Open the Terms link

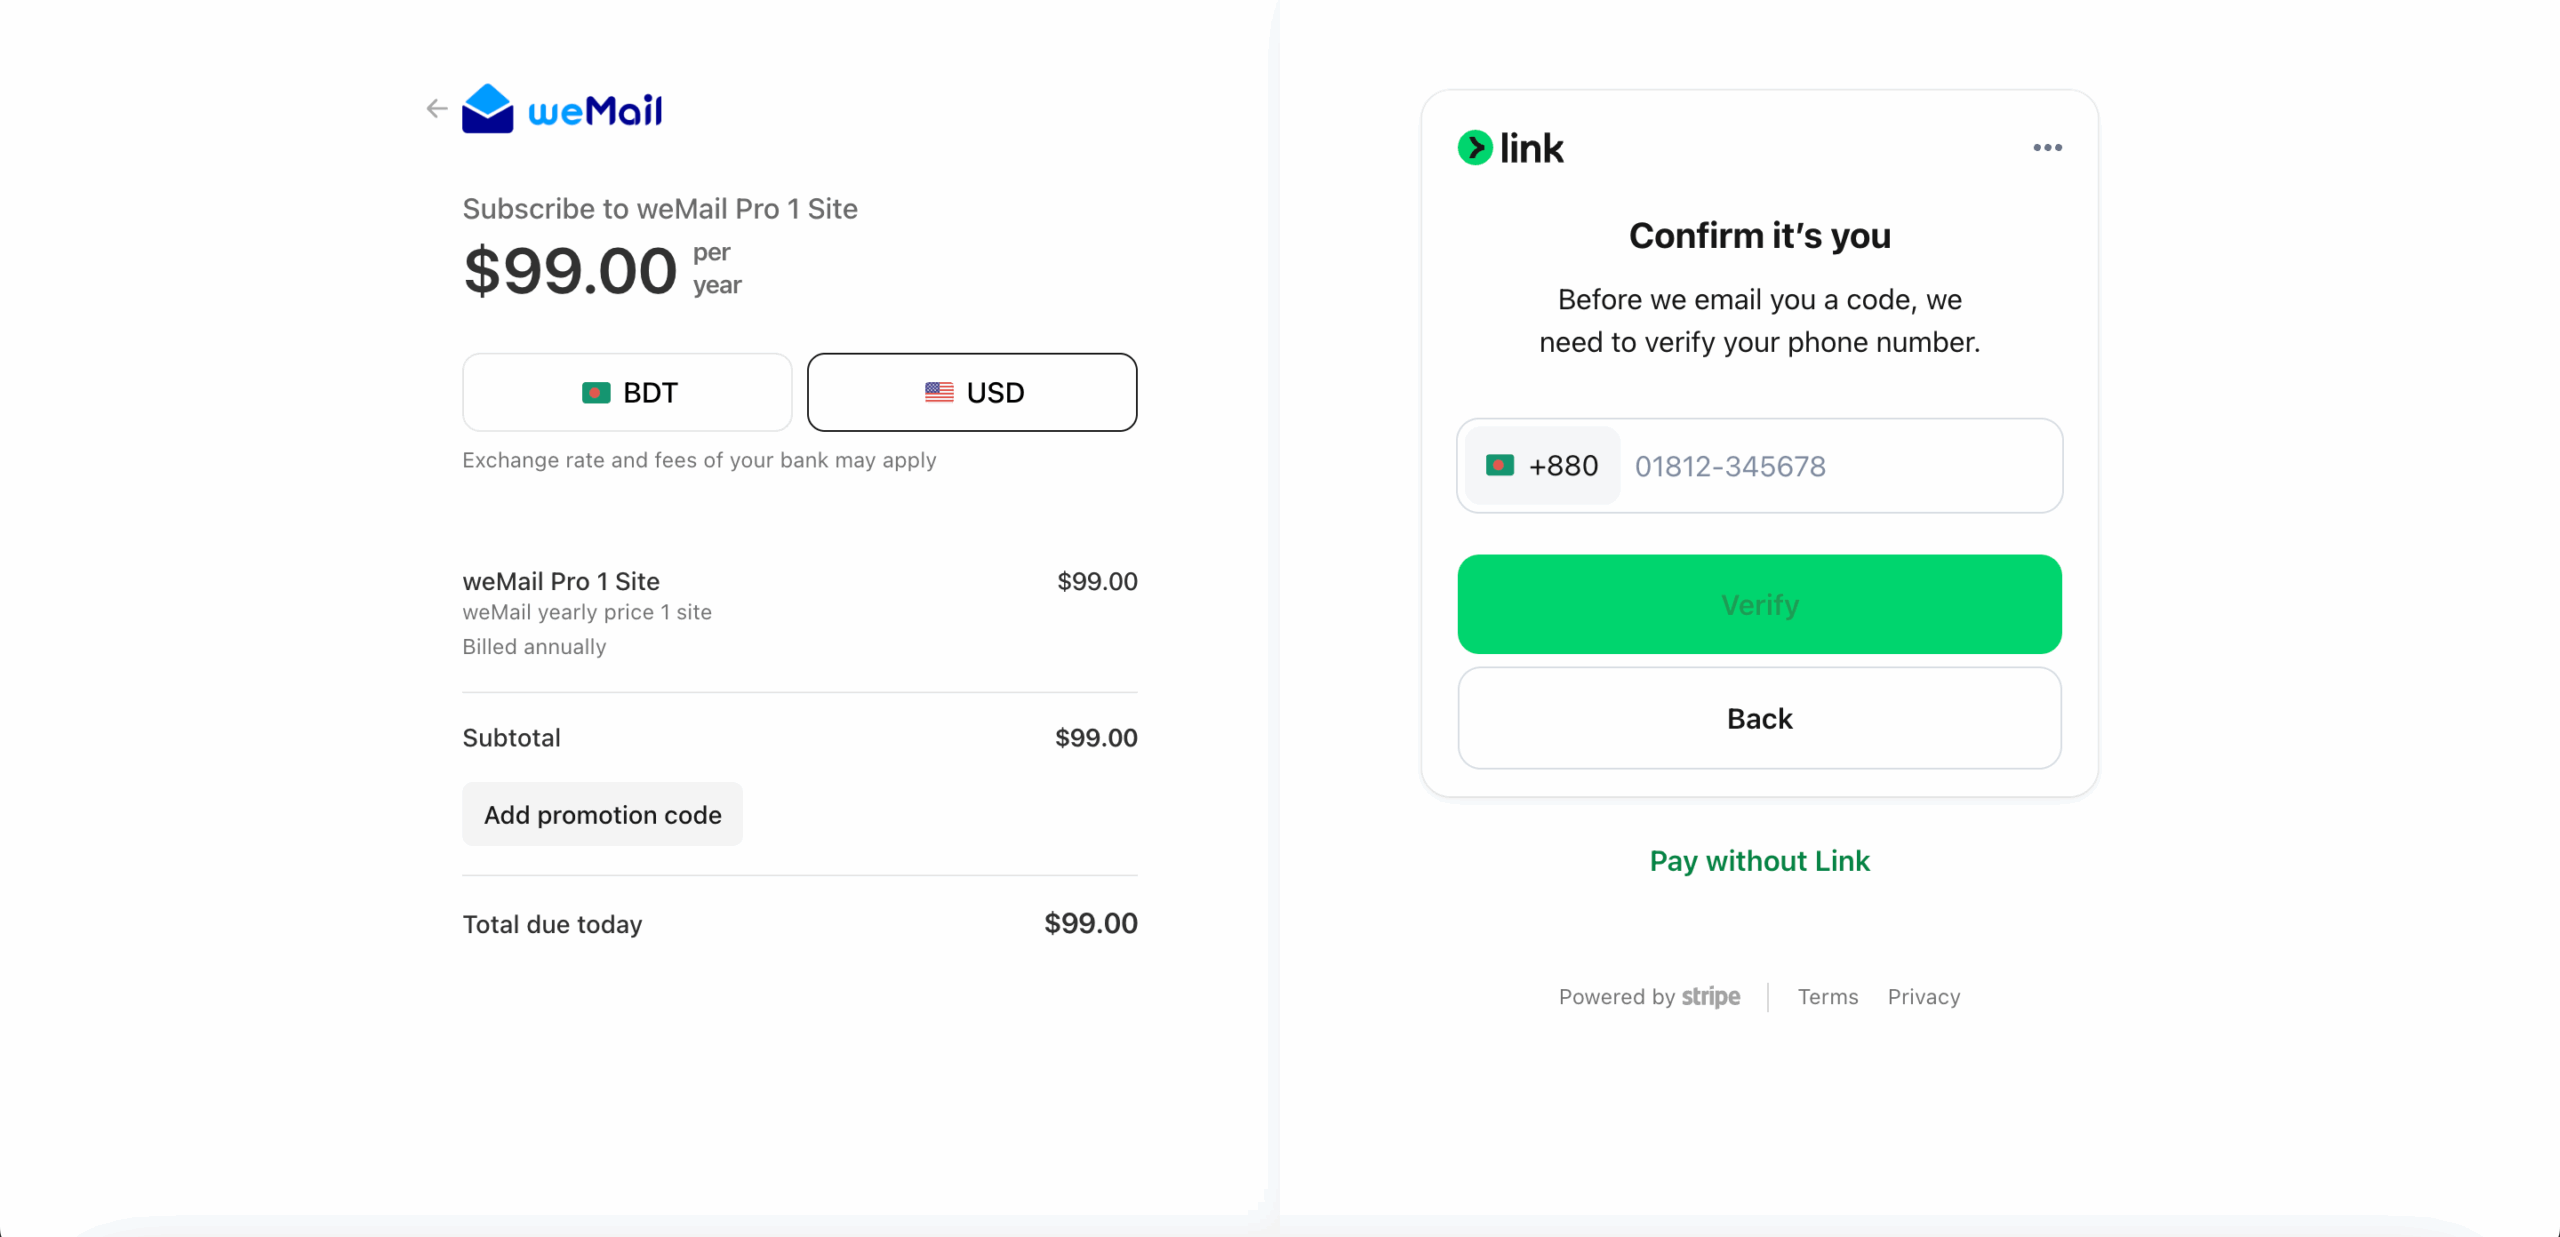[x=1827, y=997]
